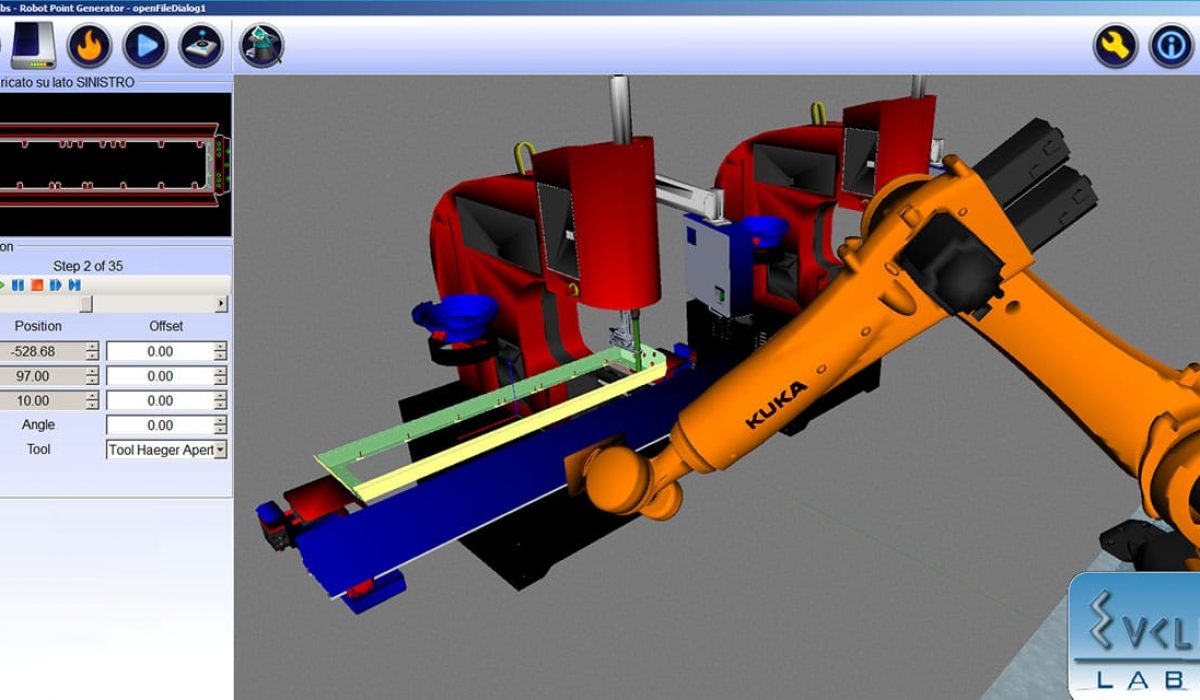The width and height of the screenshot is (1200, 700).
Task: Open the Tool Haeger dropdown
Action: [x=167, y=450]
